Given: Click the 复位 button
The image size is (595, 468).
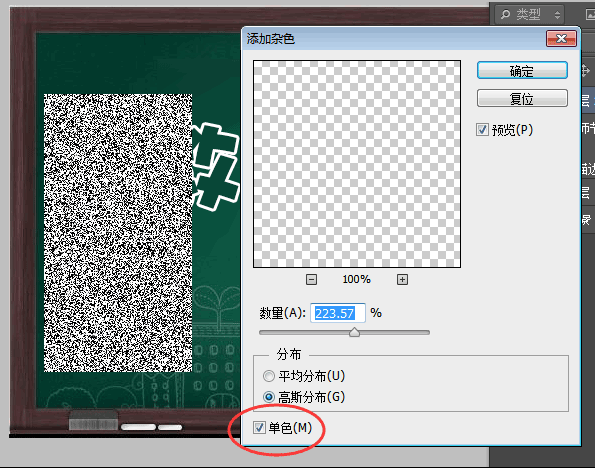Looking at the screenshot, I should pyautogui.click(x=522, y=99).
